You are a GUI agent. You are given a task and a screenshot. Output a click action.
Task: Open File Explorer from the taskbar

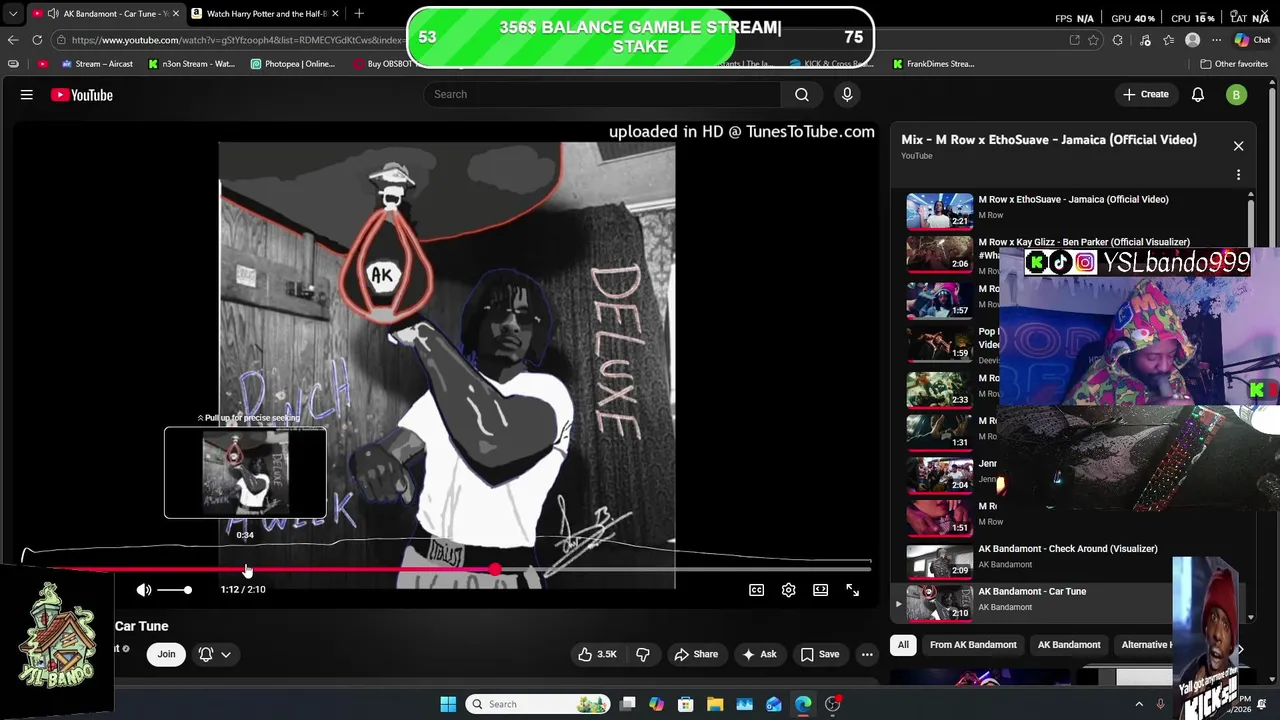tap(715, 704)
